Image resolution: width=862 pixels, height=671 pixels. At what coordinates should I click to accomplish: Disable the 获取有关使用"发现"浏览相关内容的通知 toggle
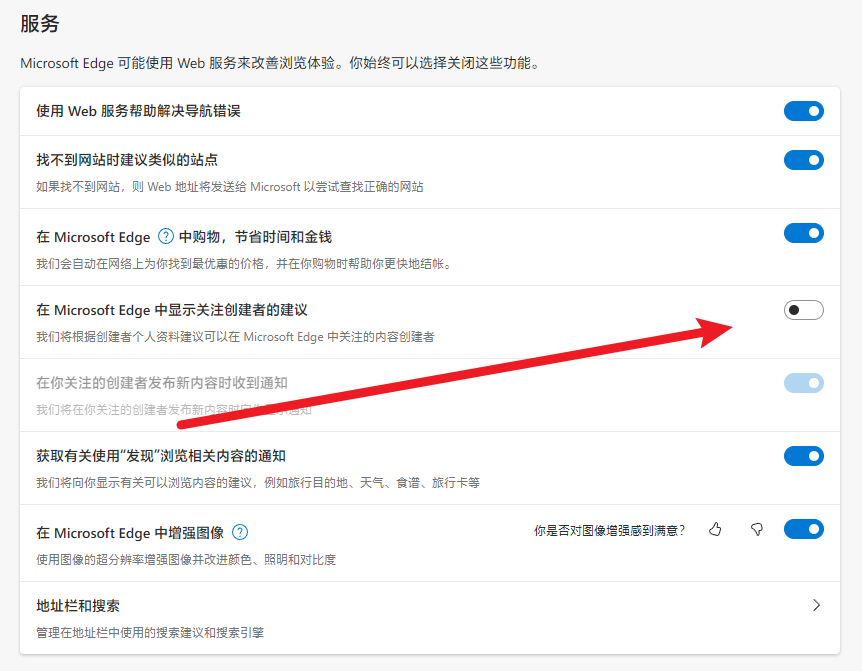[x=803, y=456]
